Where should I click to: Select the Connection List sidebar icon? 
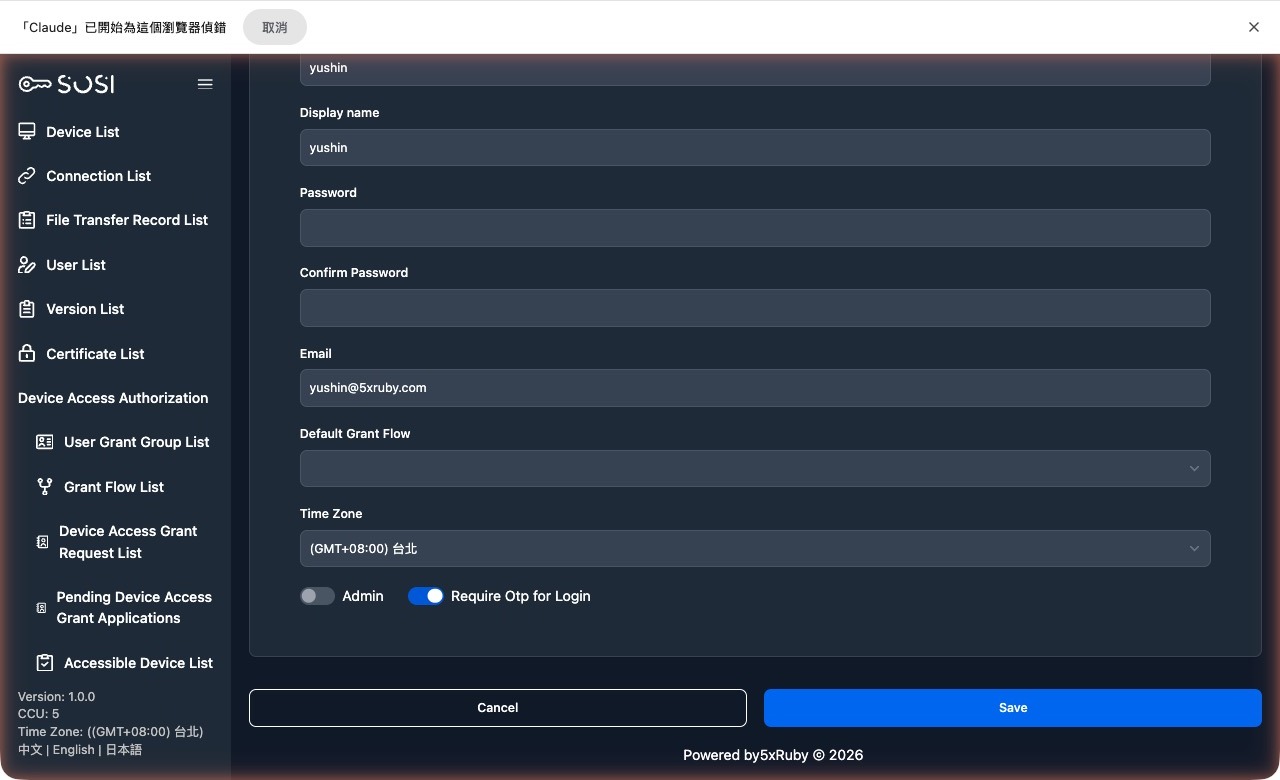[x=27, y=175]
